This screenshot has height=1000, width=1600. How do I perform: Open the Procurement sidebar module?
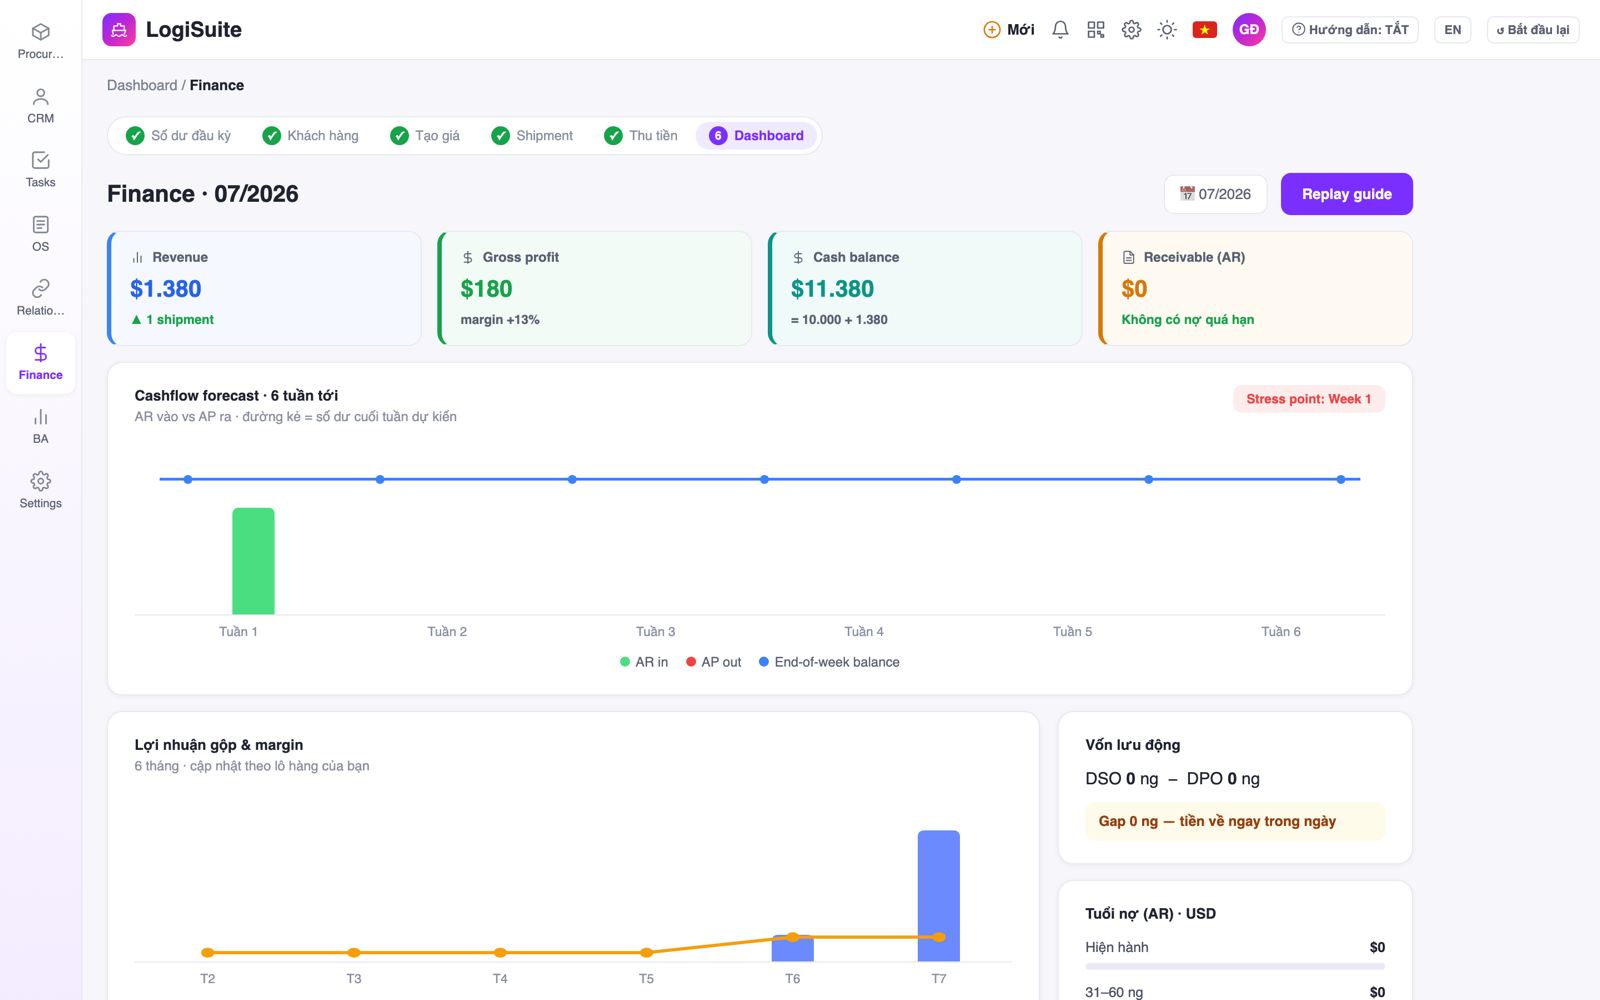click(x=40, y=41)
